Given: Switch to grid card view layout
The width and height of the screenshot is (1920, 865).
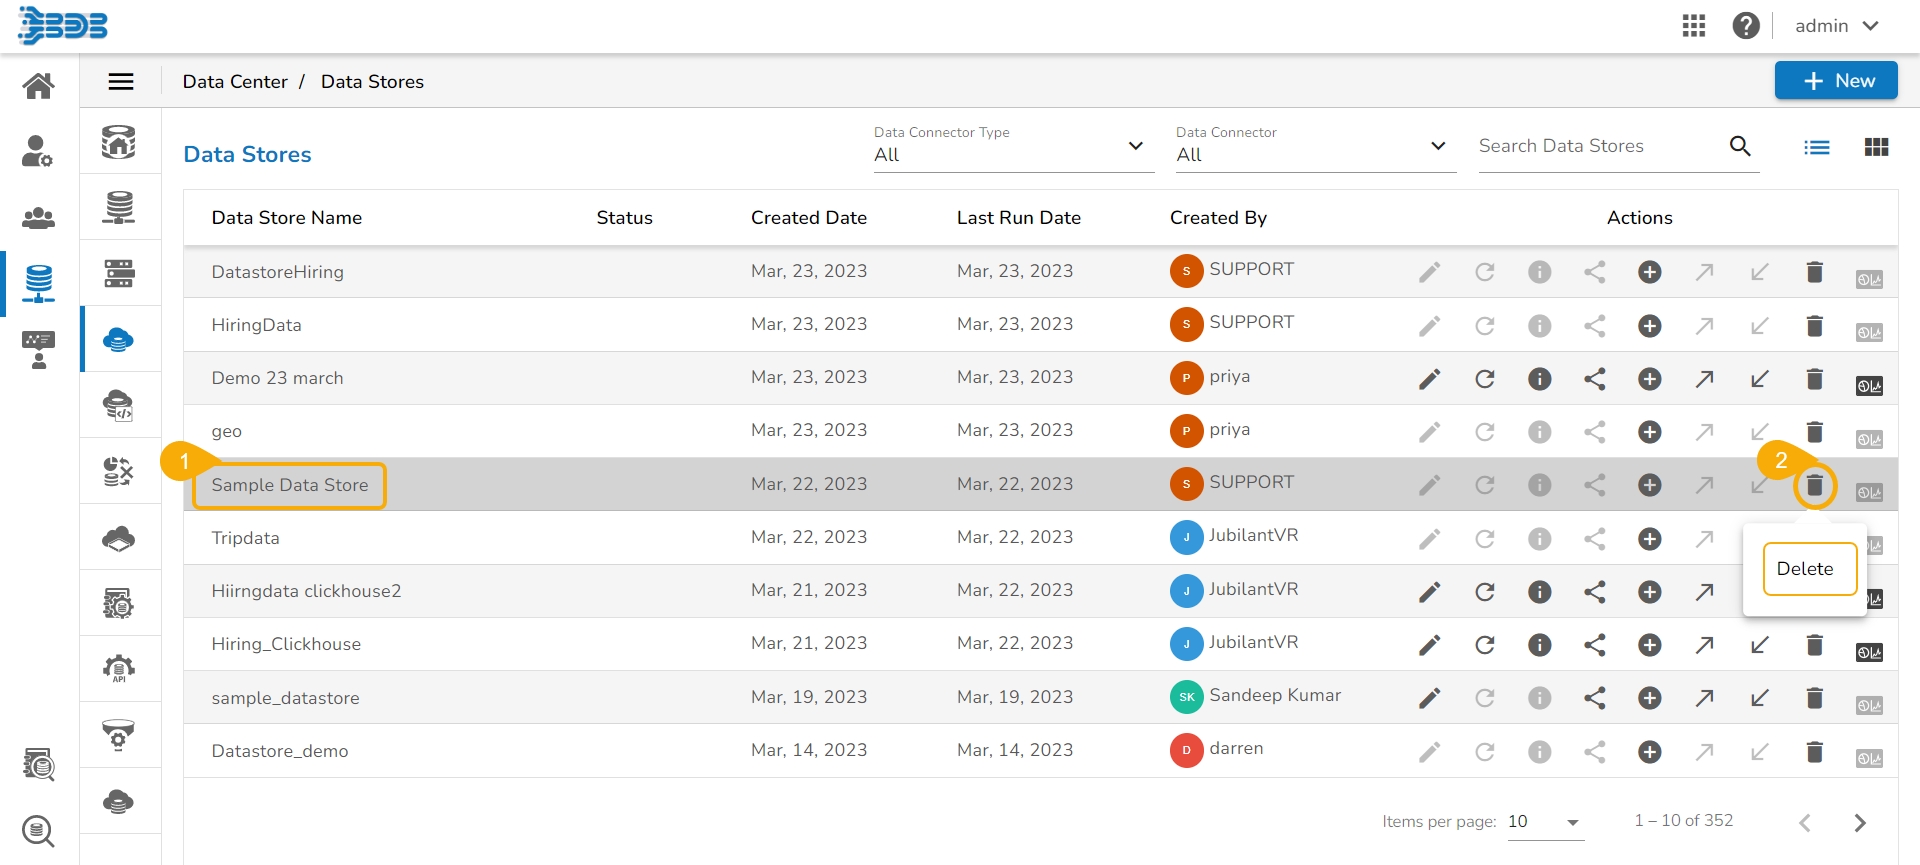Looking at the screenshot, I should pyautogui.click(x=1876, y=148).
